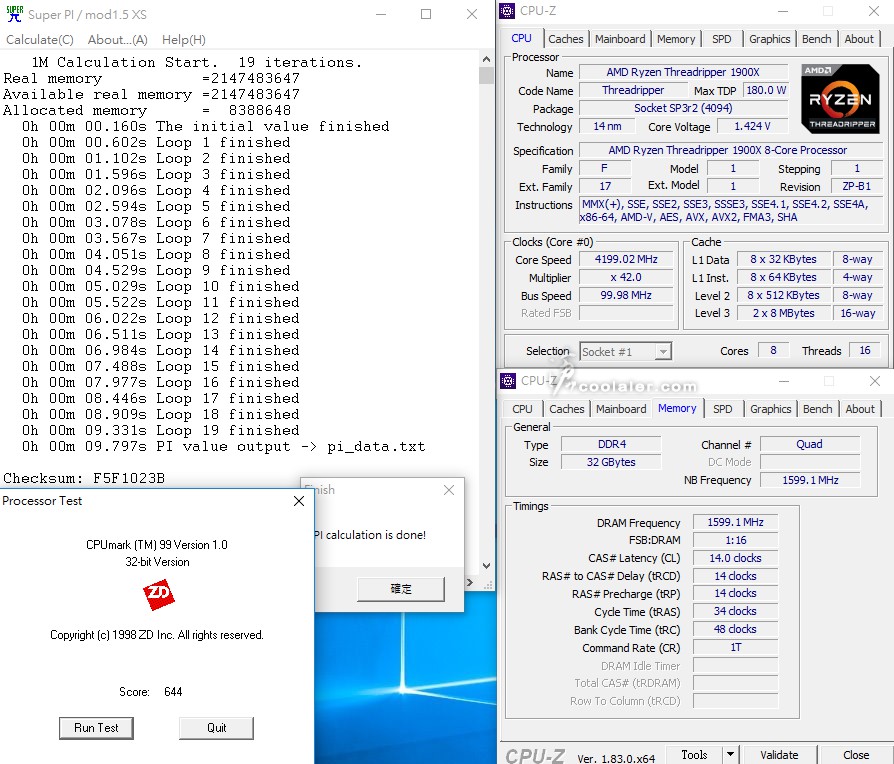Click the AMD Ryzen Threadripper logo

click(840, 99)
